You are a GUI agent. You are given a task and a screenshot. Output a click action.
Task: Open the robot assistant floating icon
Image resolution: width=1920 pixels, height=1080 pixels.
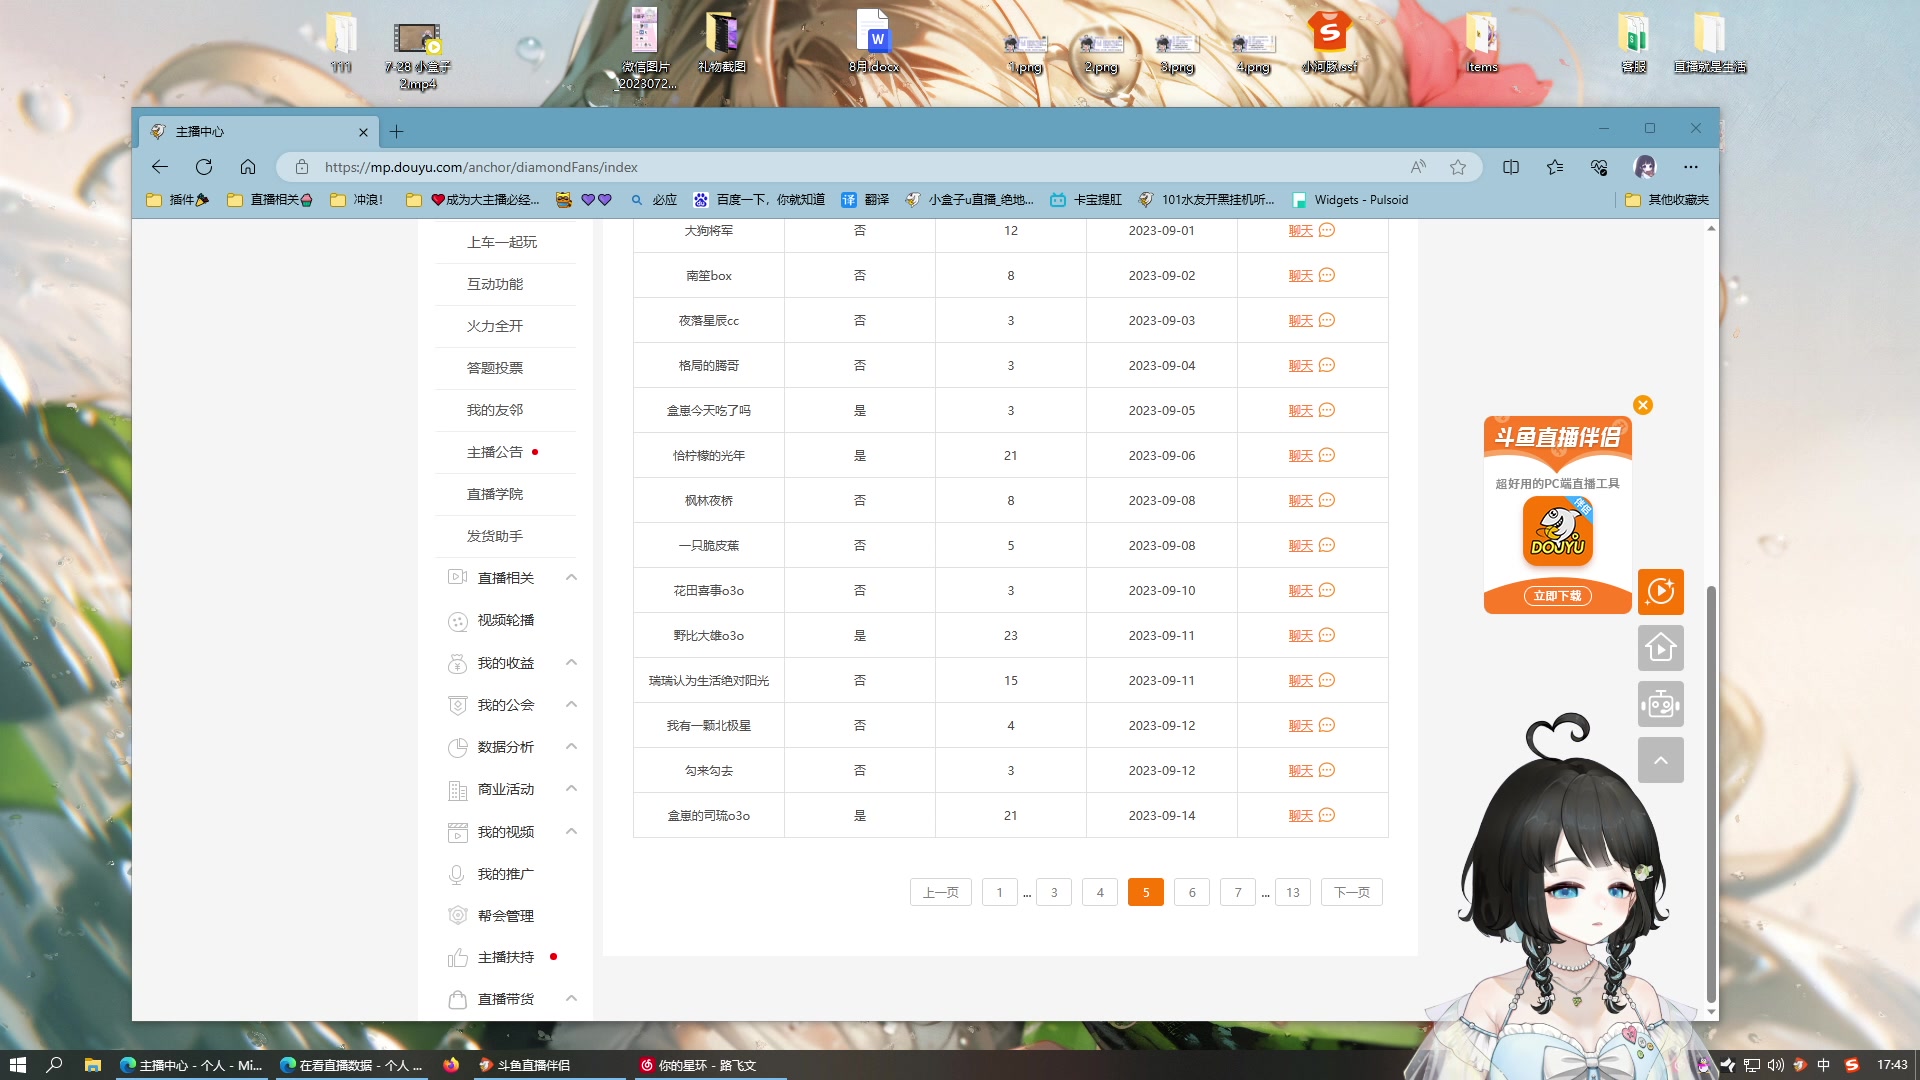1661,704
